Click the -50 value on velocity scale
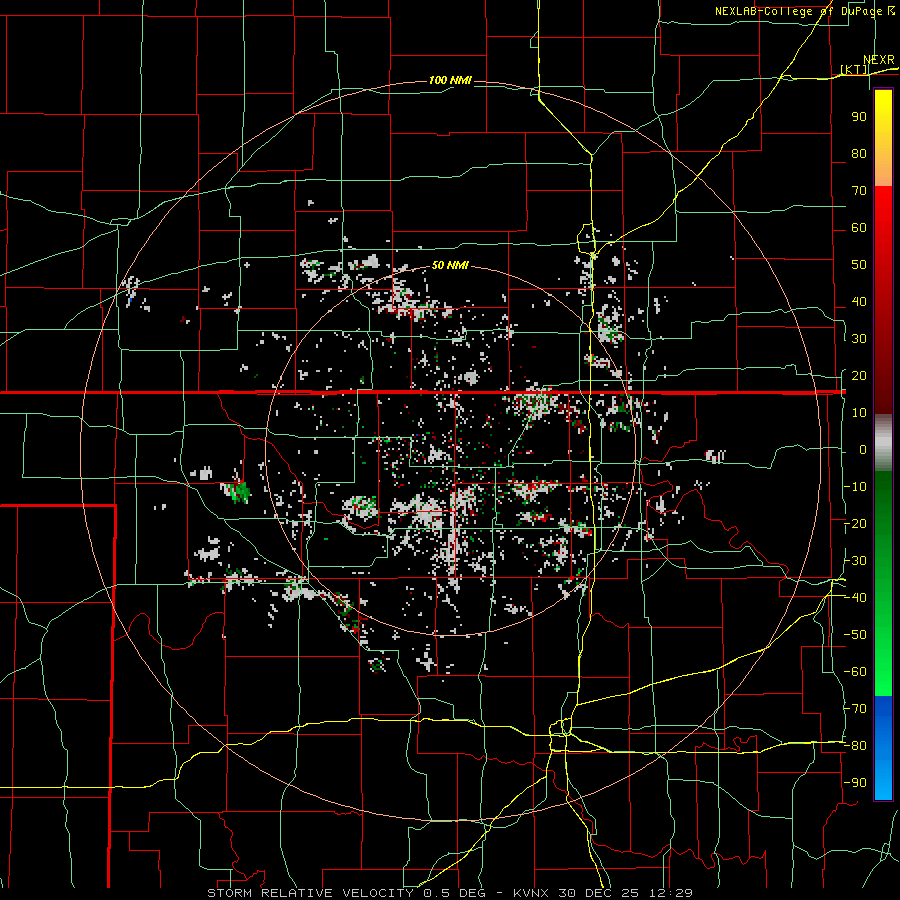Screen dimensions: 900x900 (855, 635)
